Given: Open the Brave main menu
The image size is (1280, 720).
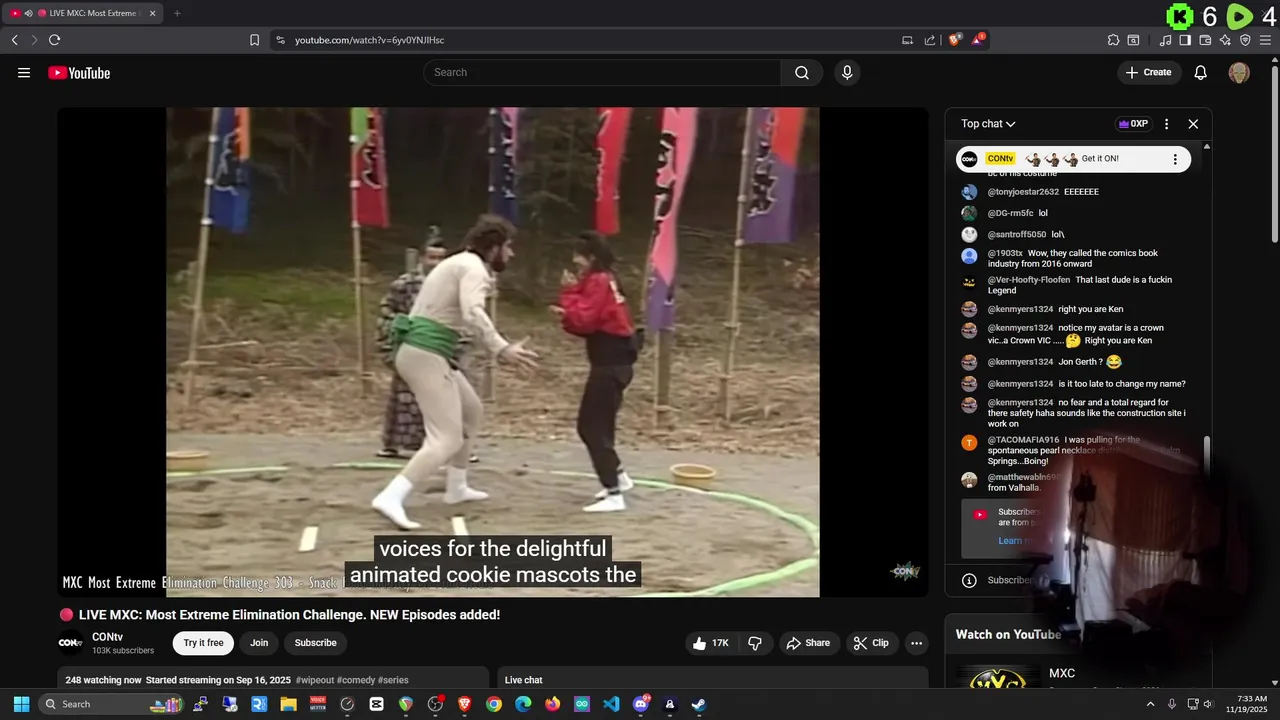Looking at the screenshot, I should pos(1265,40).
